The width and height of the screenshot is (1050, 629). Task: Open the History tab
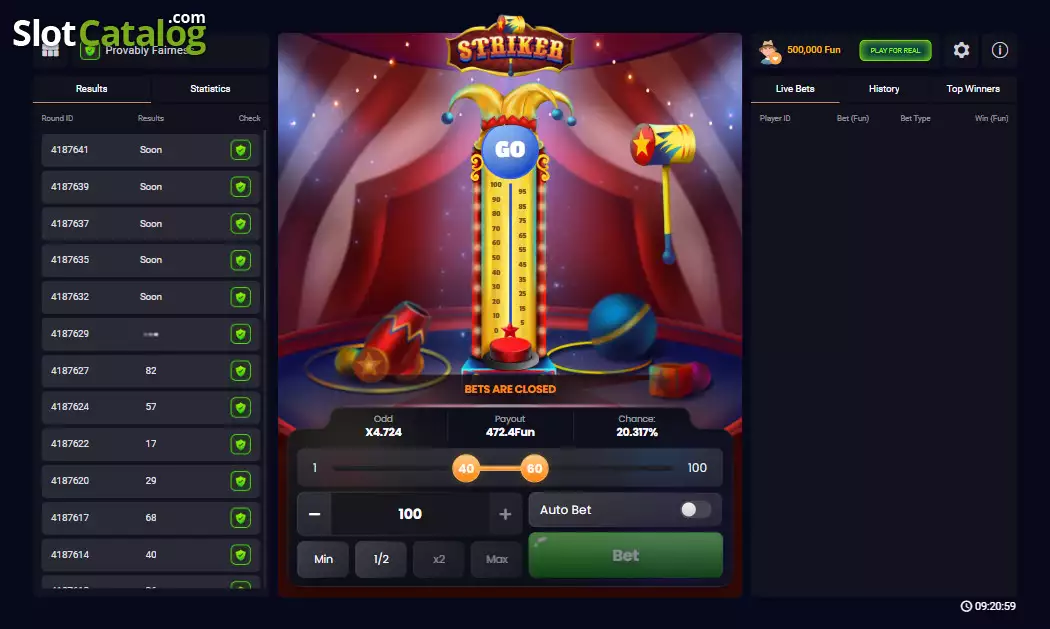tap(883, 88)
